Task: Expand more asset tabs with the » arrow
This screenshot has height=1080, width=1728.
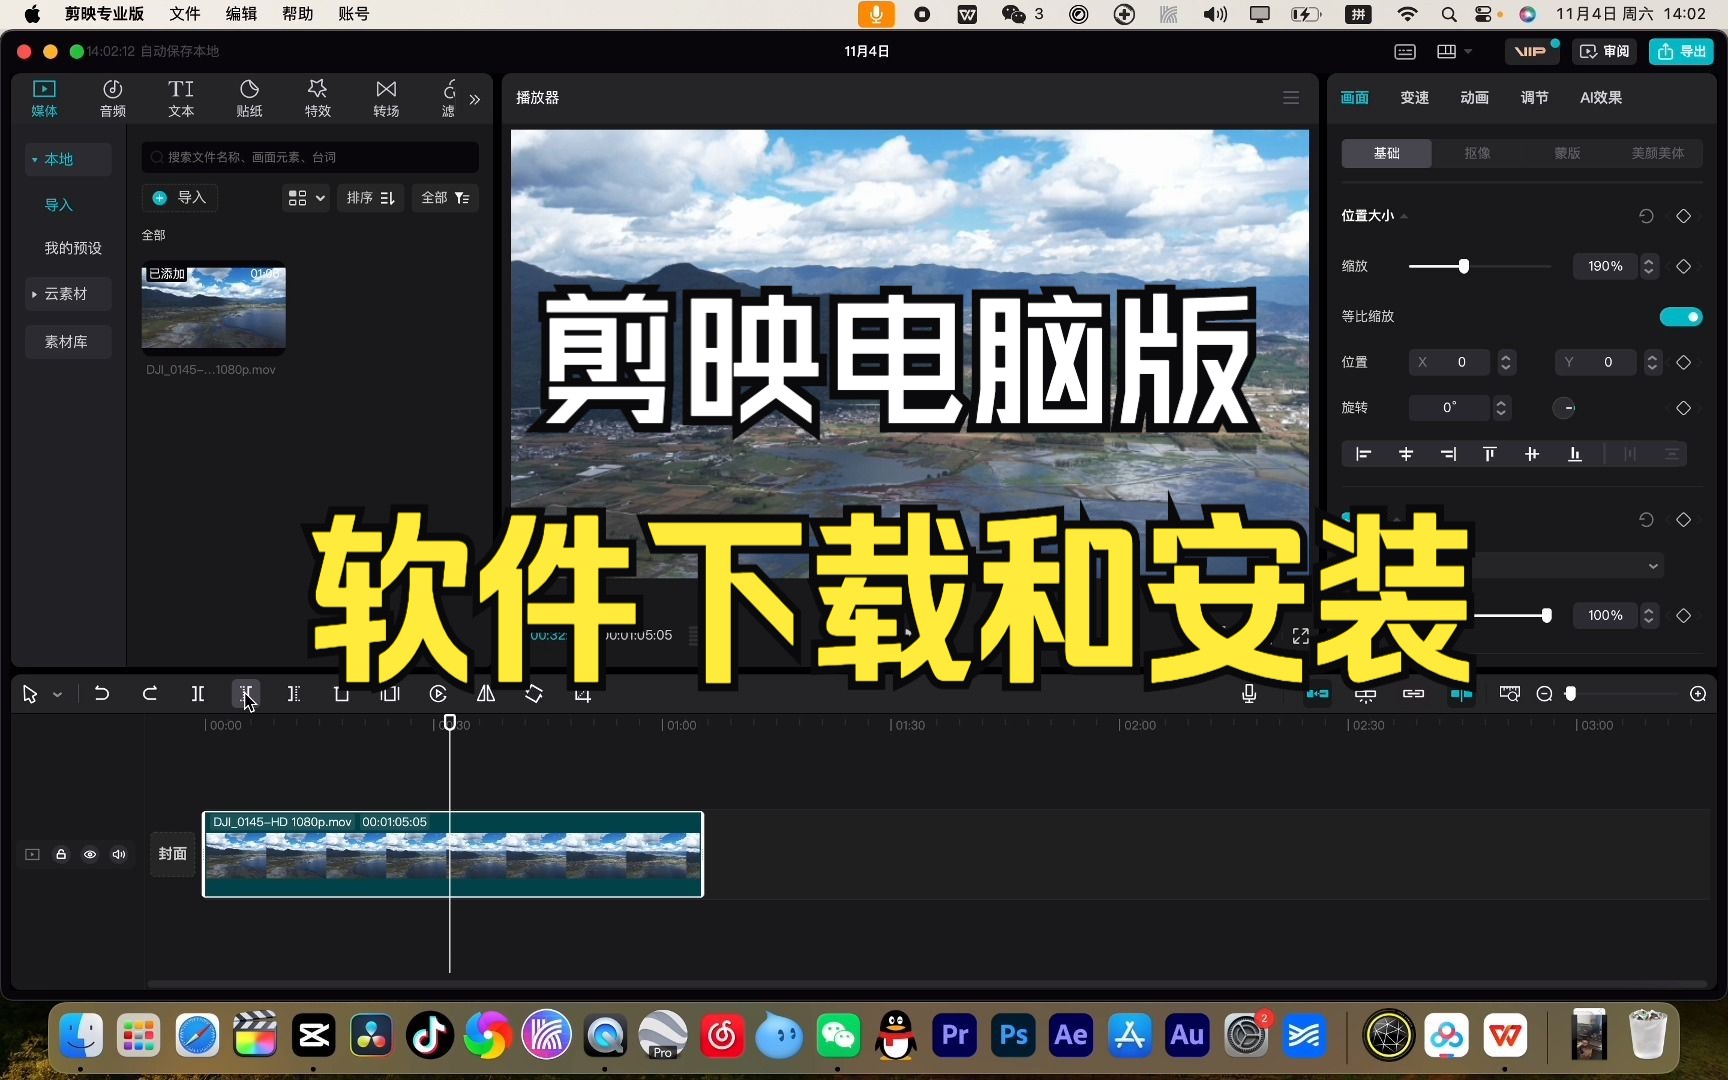Action: point(475,99)
